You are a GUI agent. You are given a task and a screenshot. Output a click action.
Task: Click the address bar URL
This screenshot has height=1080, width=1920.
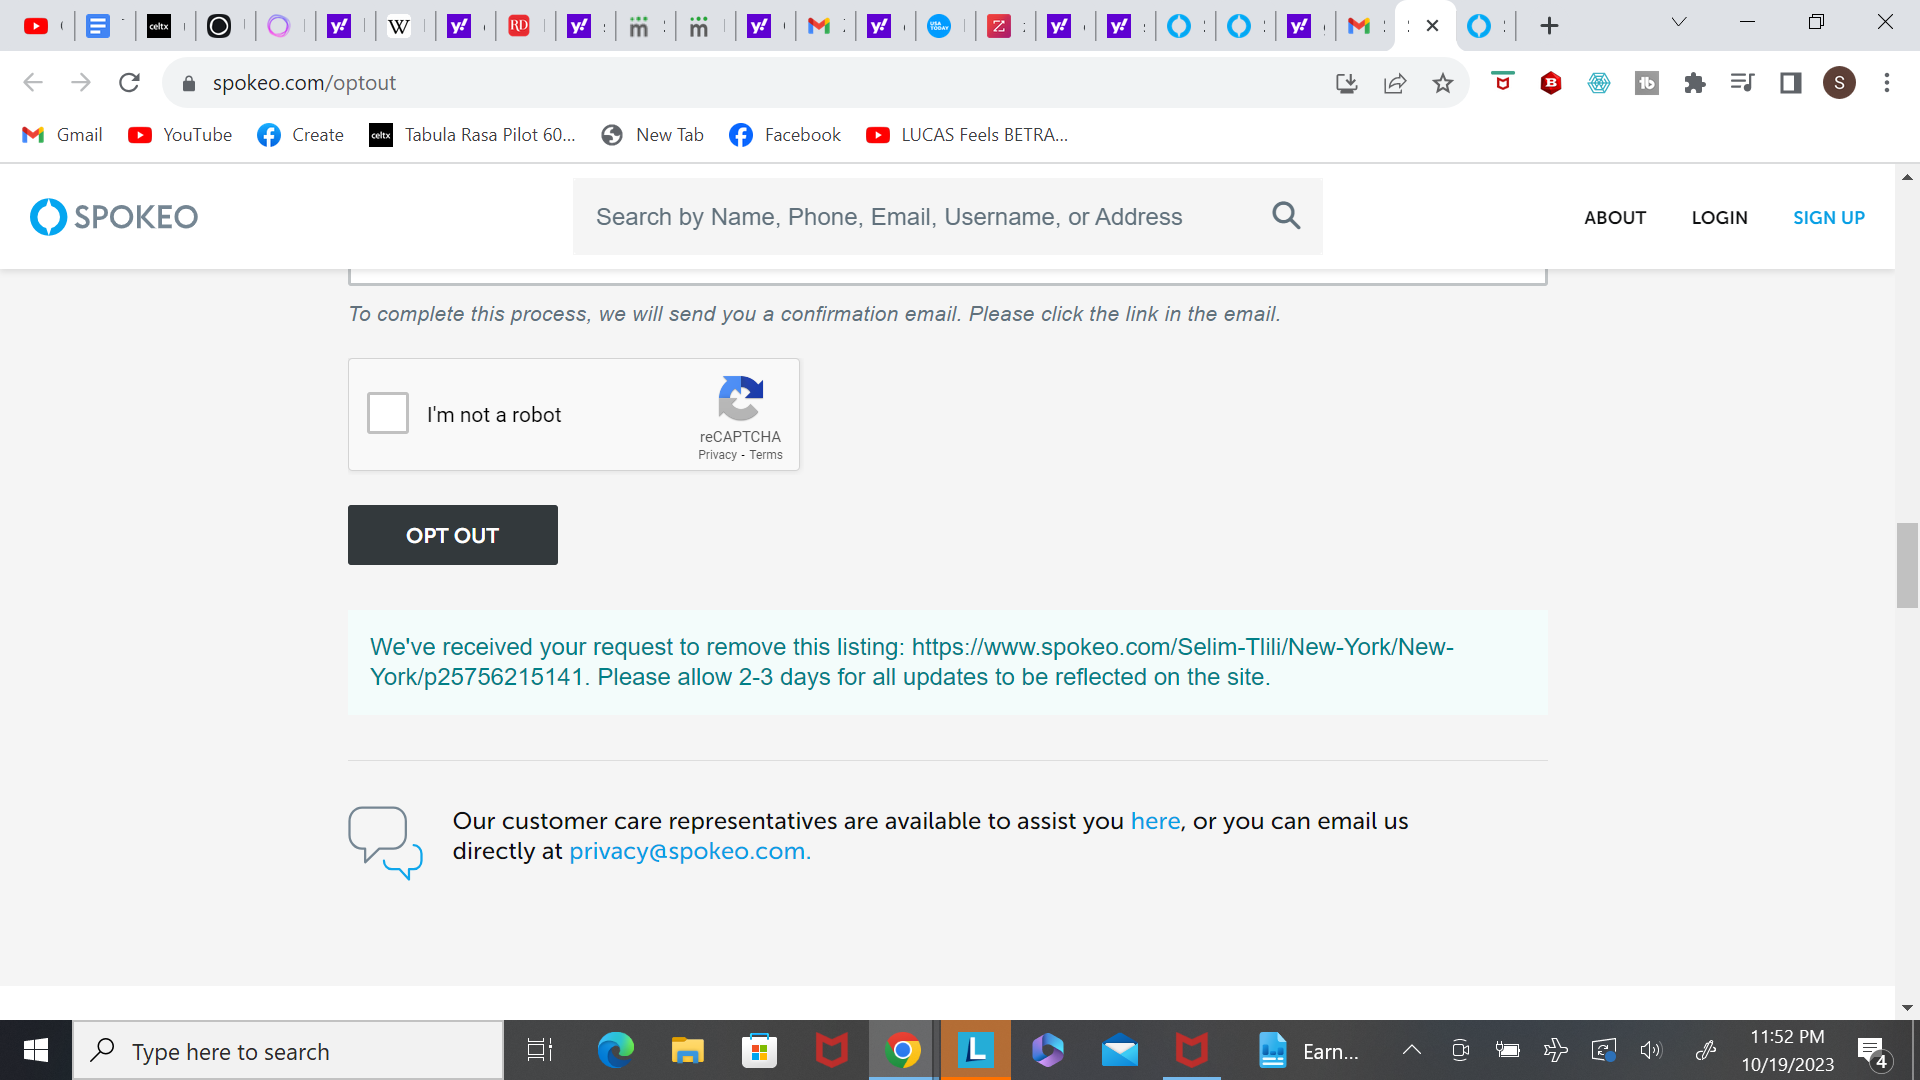[304, 83]
